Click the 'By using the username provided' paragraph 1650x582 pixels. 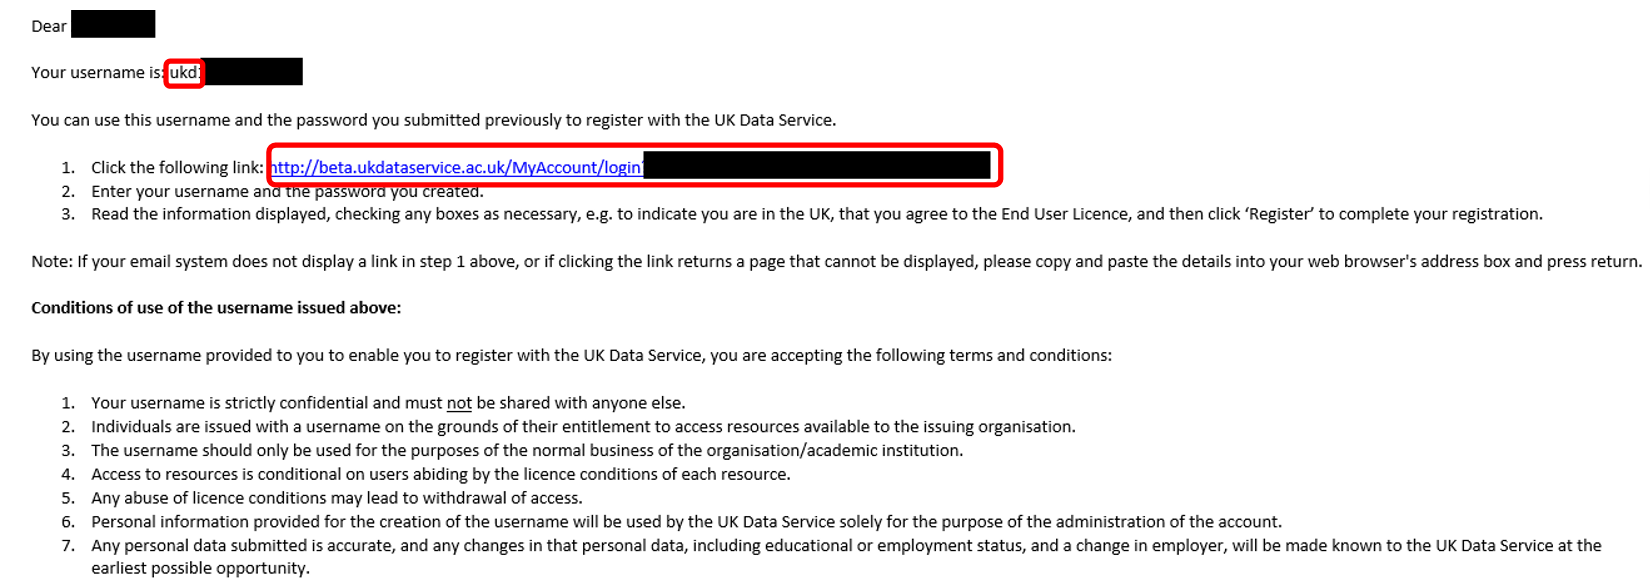tap(571, 356)
